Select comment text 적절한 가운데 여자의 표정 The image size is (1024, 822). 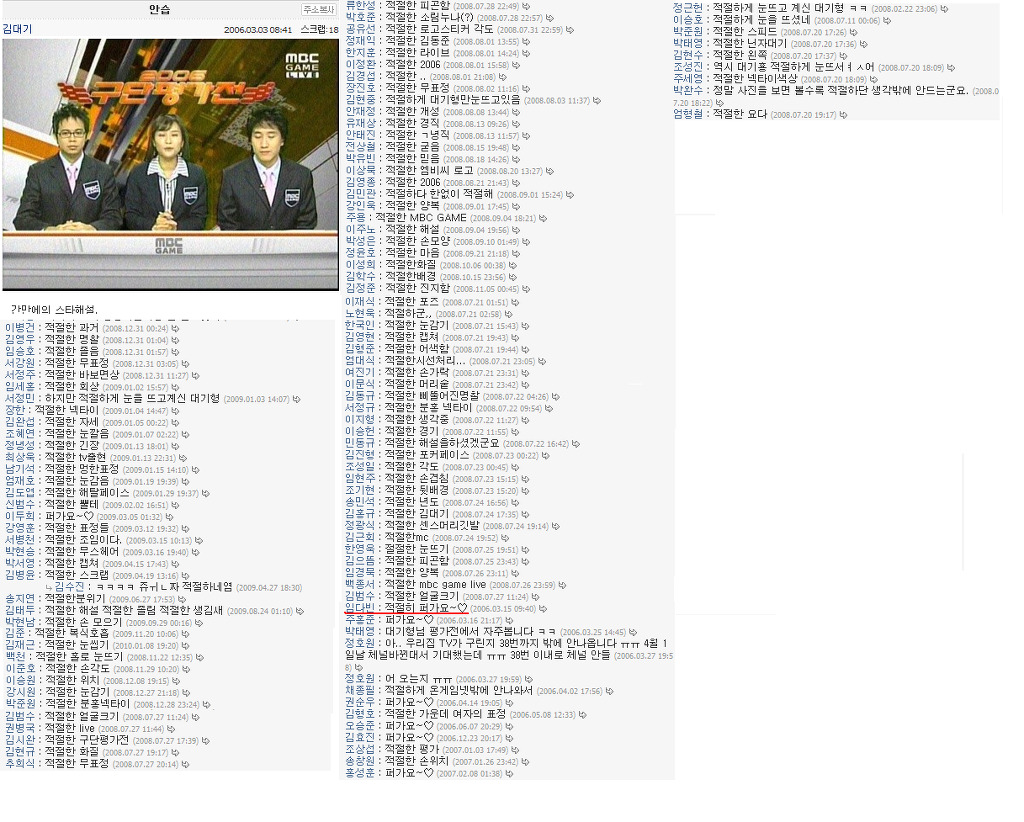(x=445, y=714)
